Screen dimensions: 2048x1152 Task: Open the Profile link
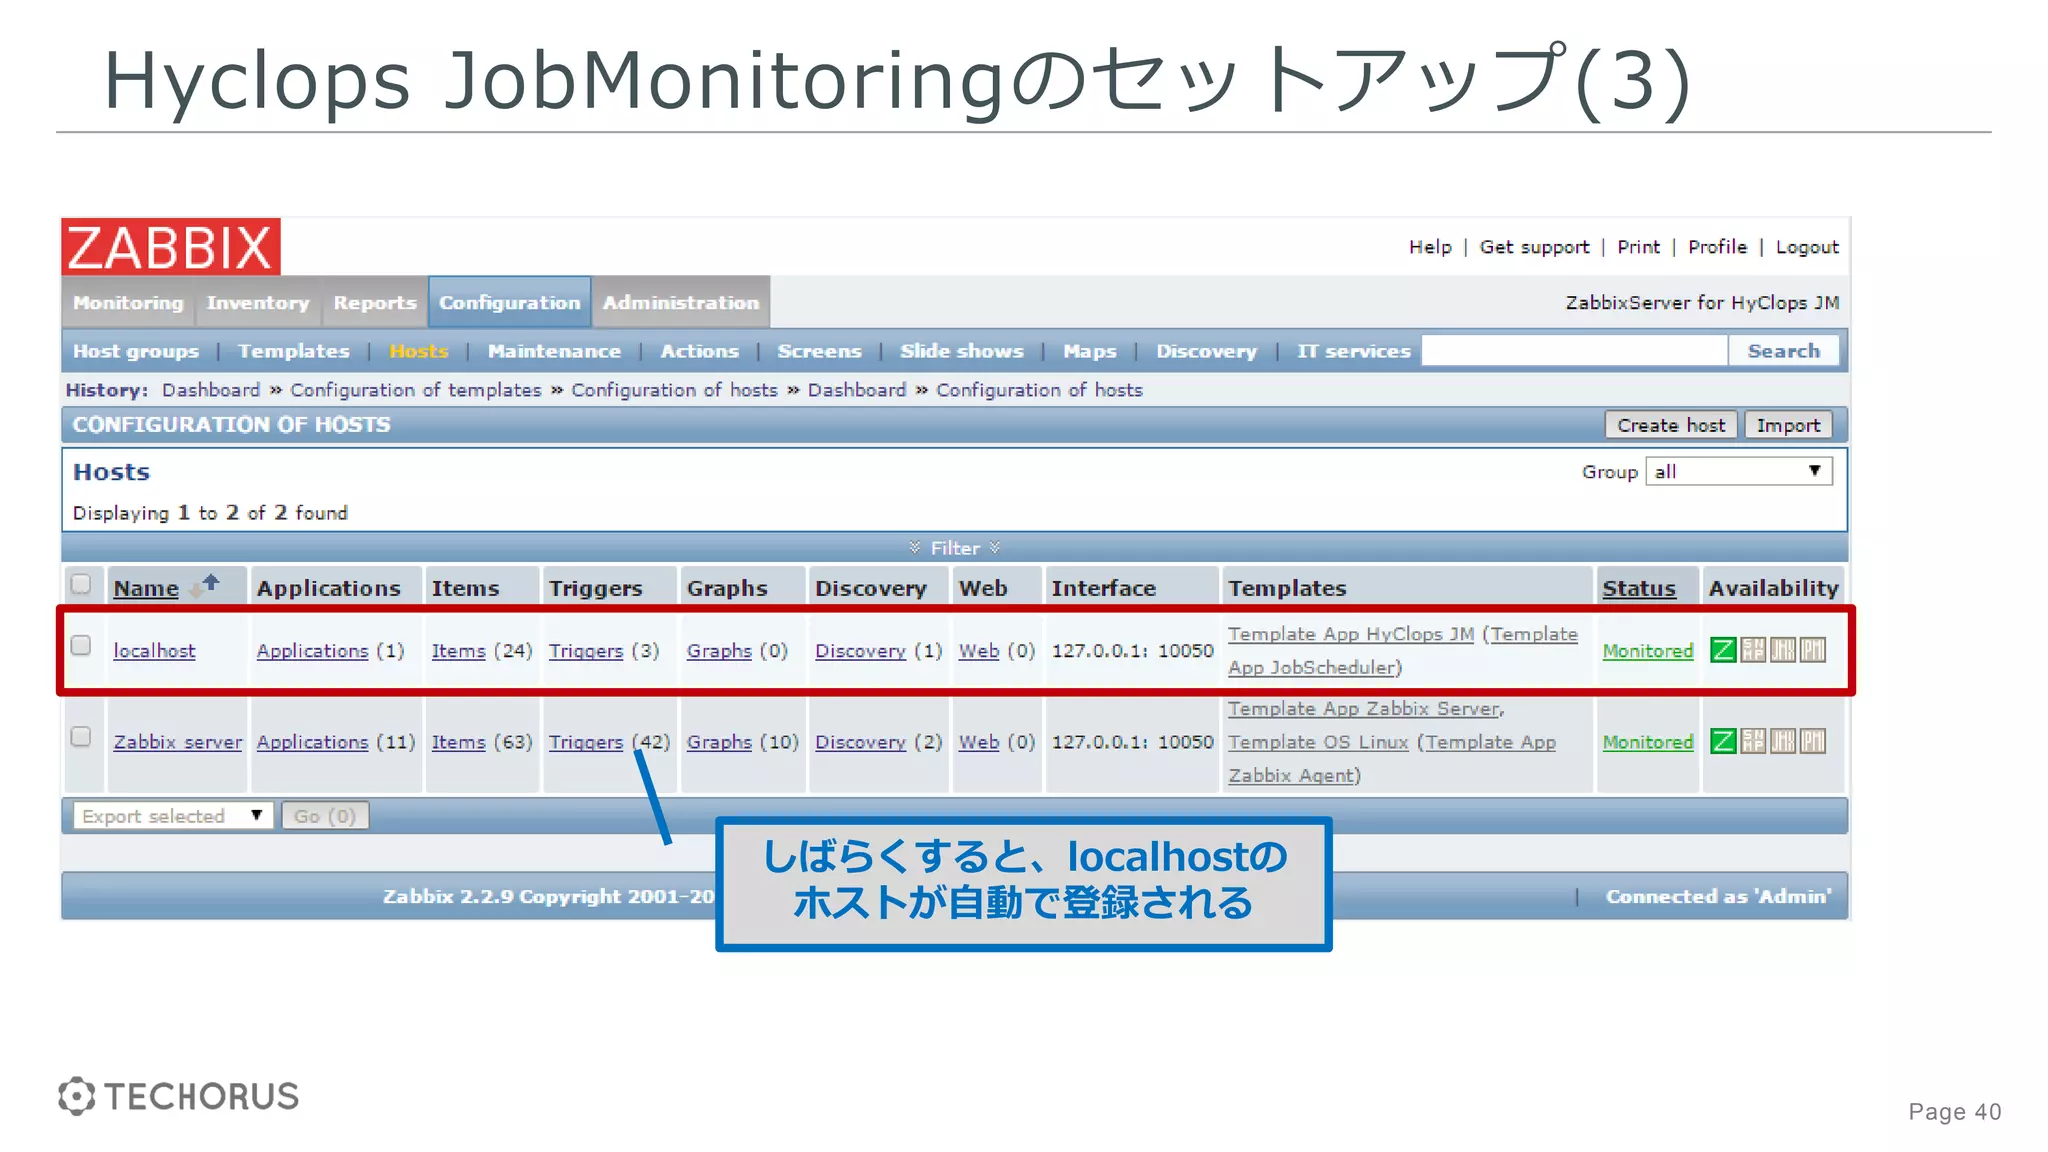click(x=1717, y=247)
